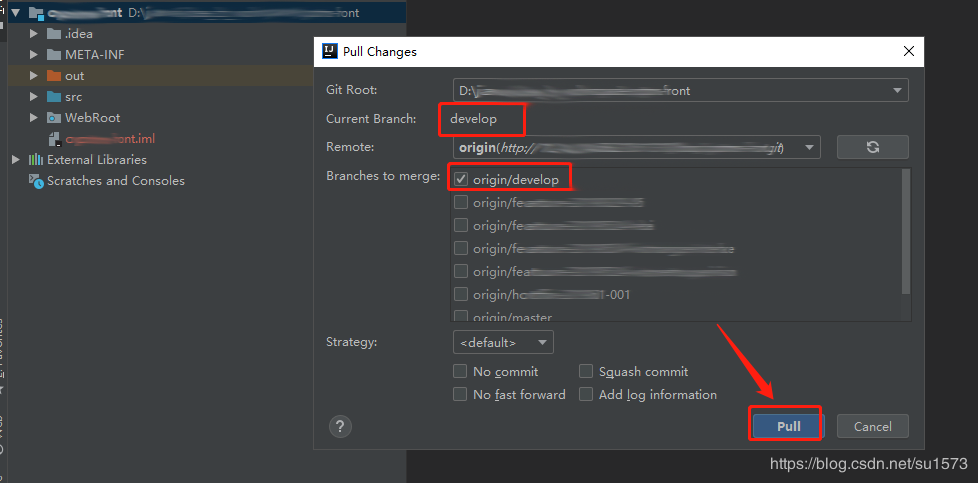Open the Strategy dropdown
The height and width of the screenshot is (483, 978).
coord(503,342)
